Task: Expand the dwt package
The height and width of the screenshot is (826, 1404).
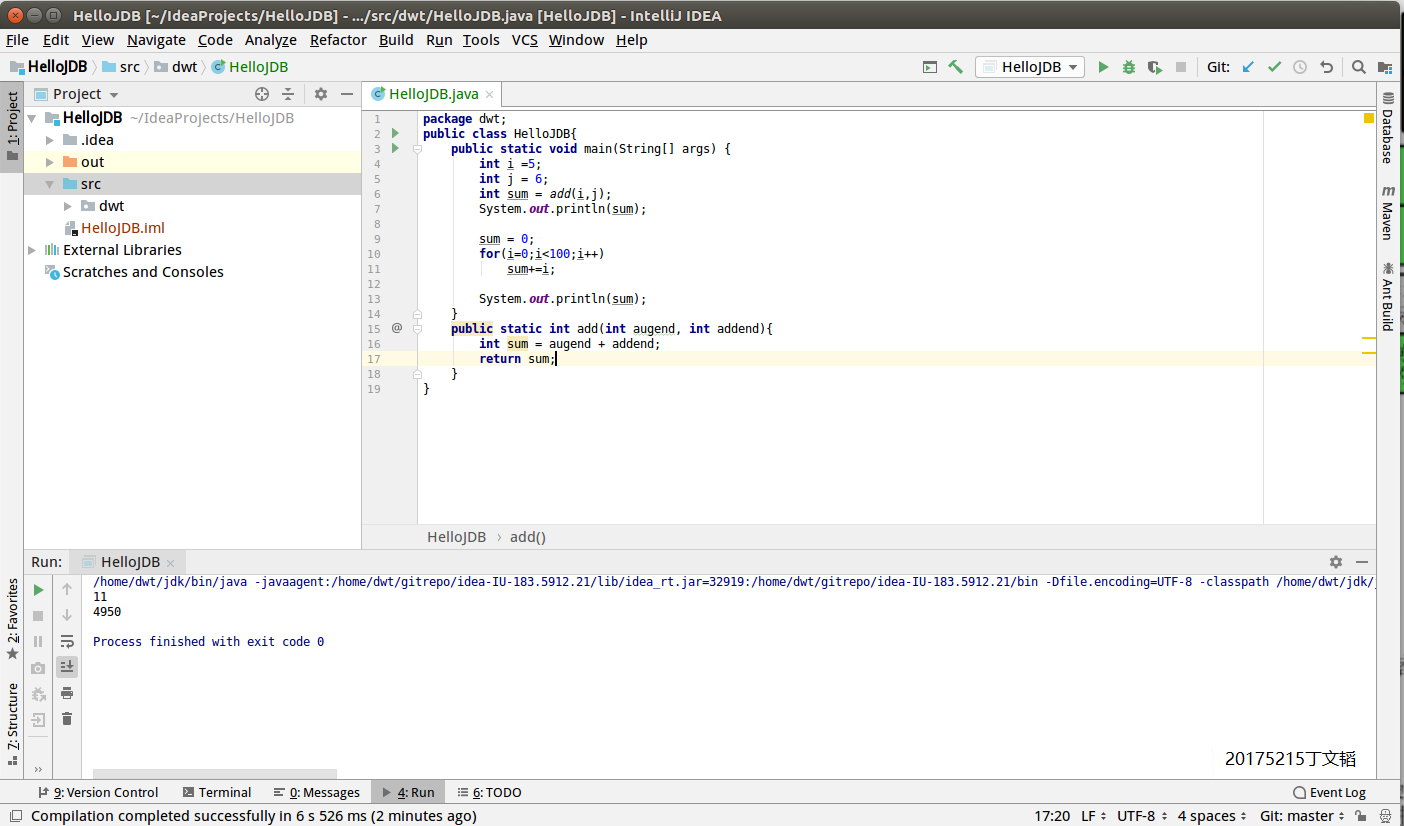Action: [x=68, y=206]
